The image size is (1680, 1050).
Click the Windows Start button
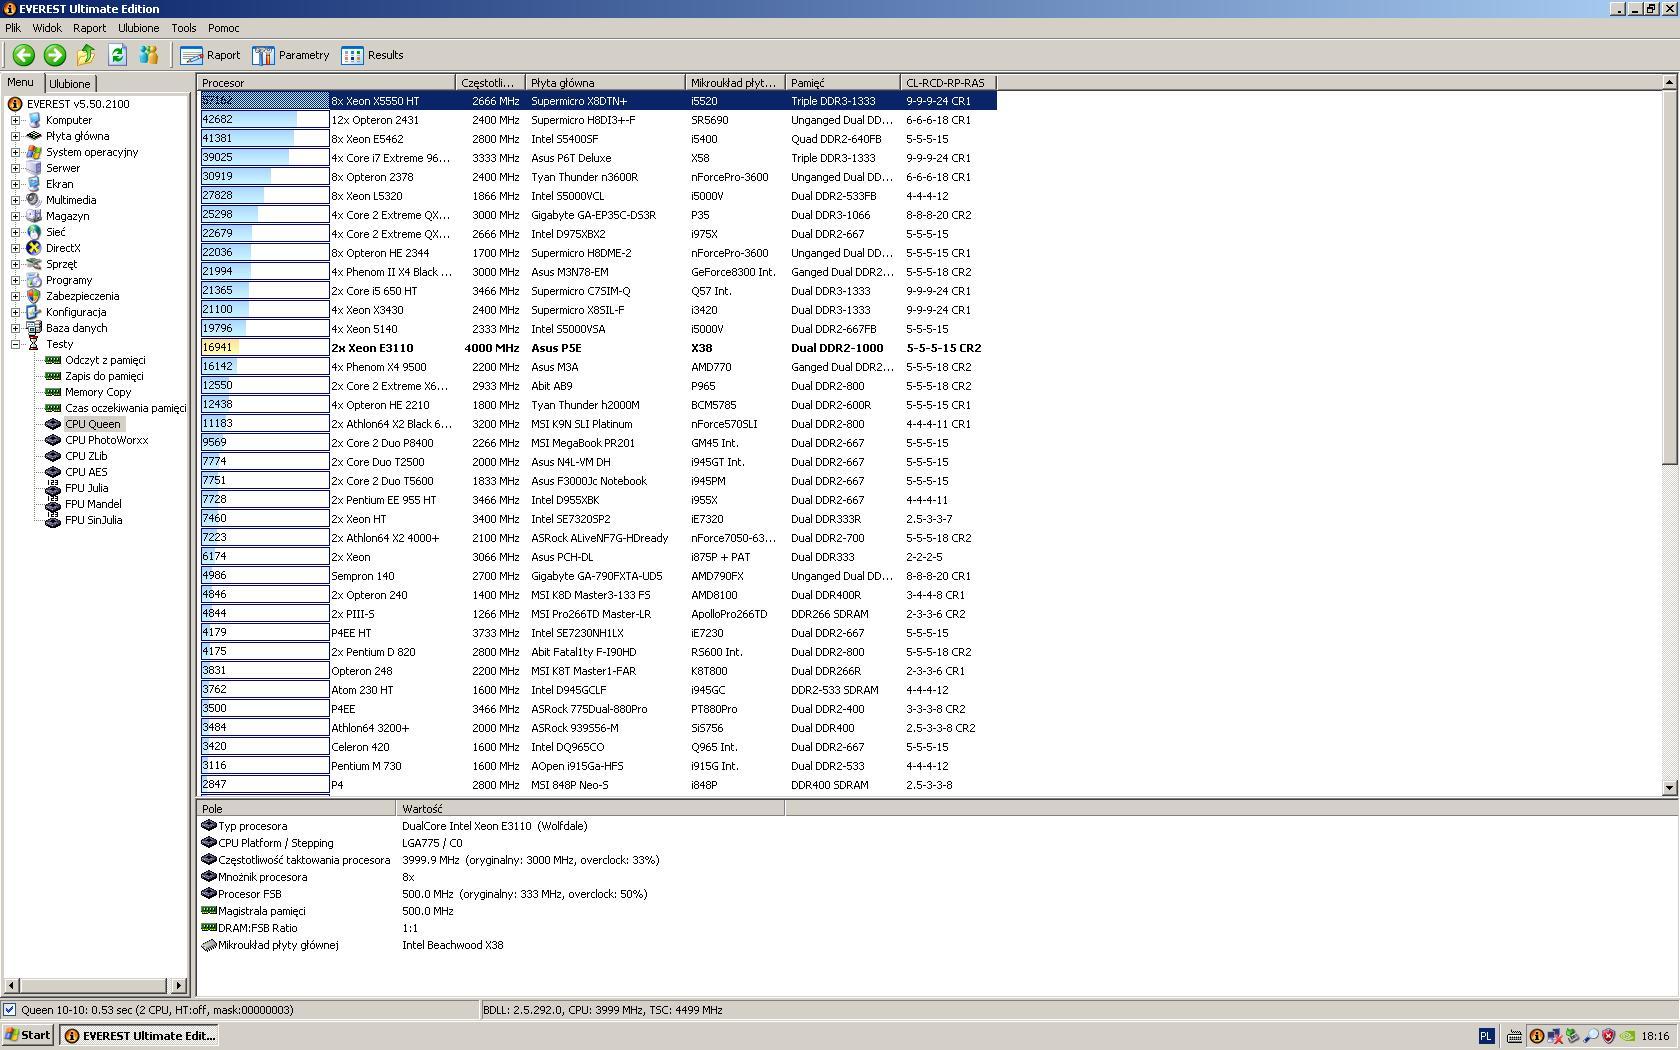click(28, 1036)
